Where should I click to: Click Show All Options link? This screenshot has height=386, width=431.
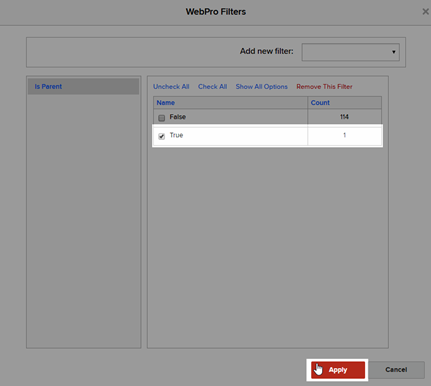point(262,87)
